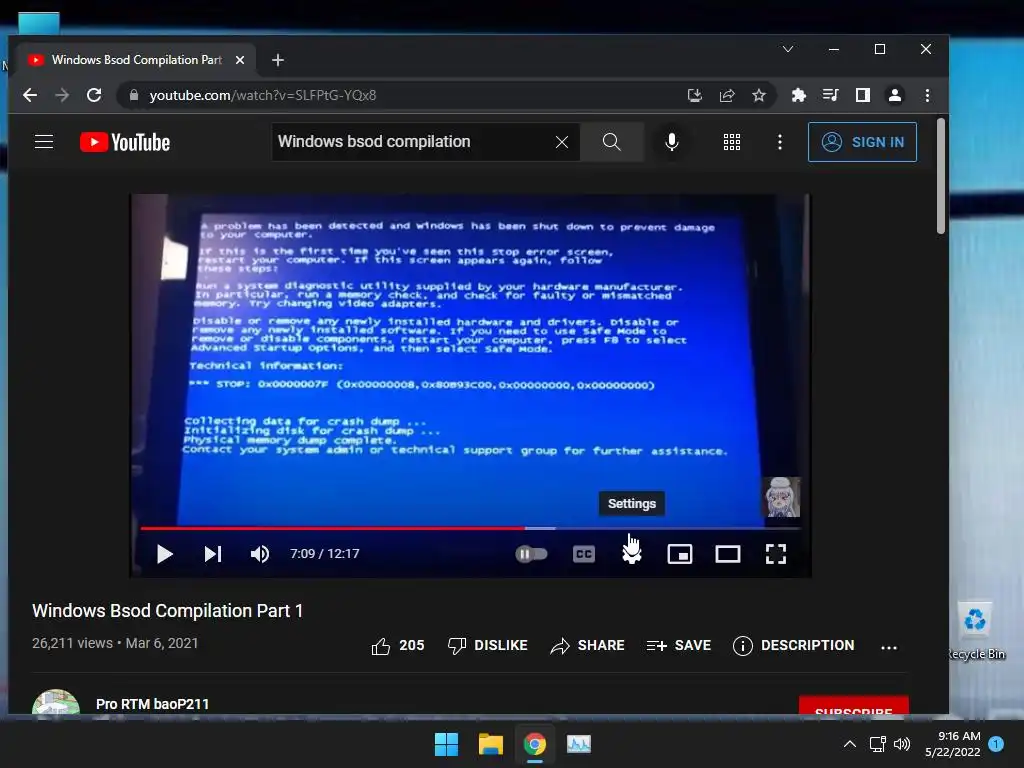
Task: Mute the video volume
Action: point(259,554)
